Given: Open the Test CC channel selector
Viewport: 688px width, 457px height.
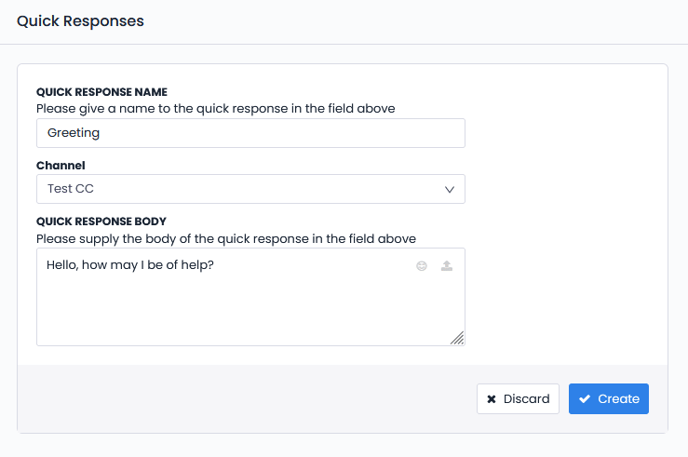Looking at the screenshot, I should click(250, 189).
